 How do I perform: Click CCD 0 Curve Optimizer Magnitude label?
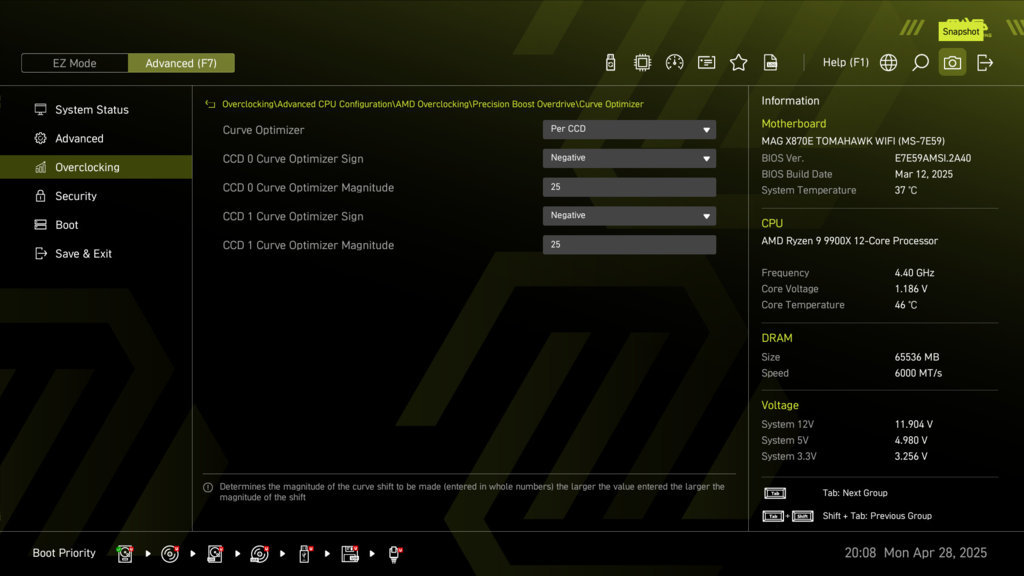[x=308, y=187]
